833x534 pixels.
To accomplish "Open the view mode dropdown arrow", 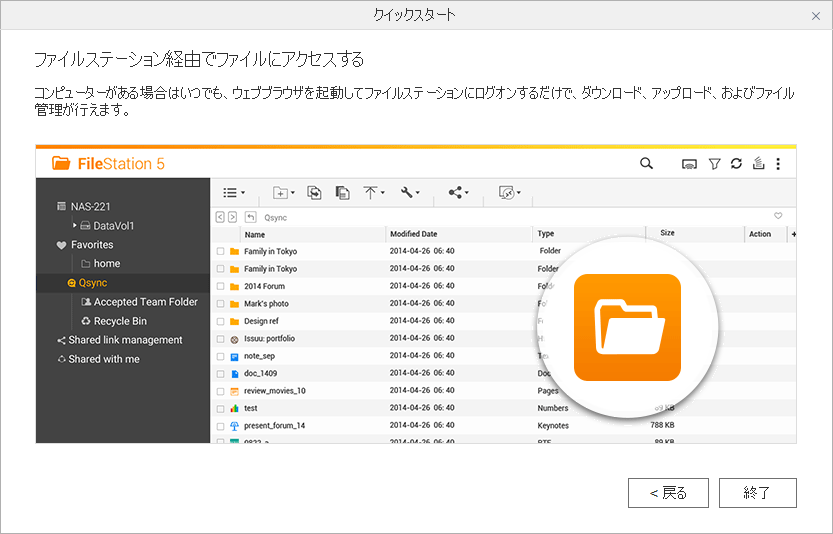I will click(x=243, y=193).
